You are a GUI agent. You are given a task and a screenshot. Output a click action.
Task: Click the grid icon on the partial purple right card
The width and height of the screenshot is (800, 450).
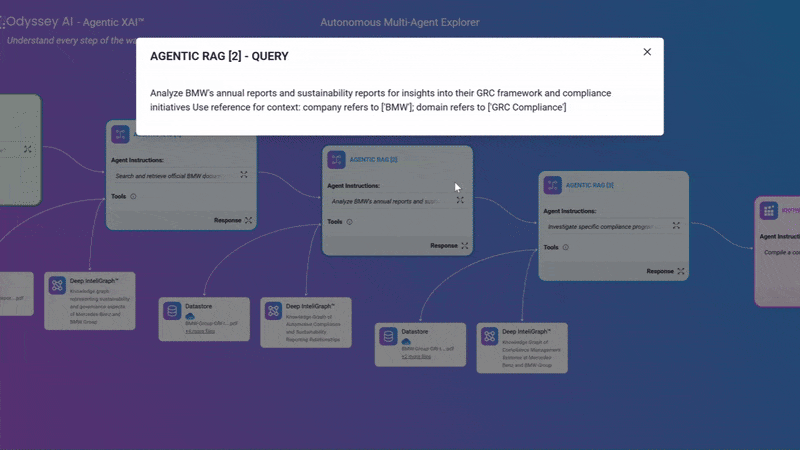point(769,211)
